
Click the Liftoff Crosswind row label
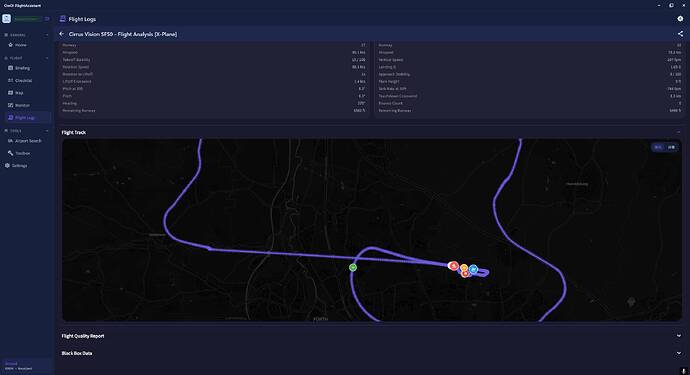coord(77,81)
